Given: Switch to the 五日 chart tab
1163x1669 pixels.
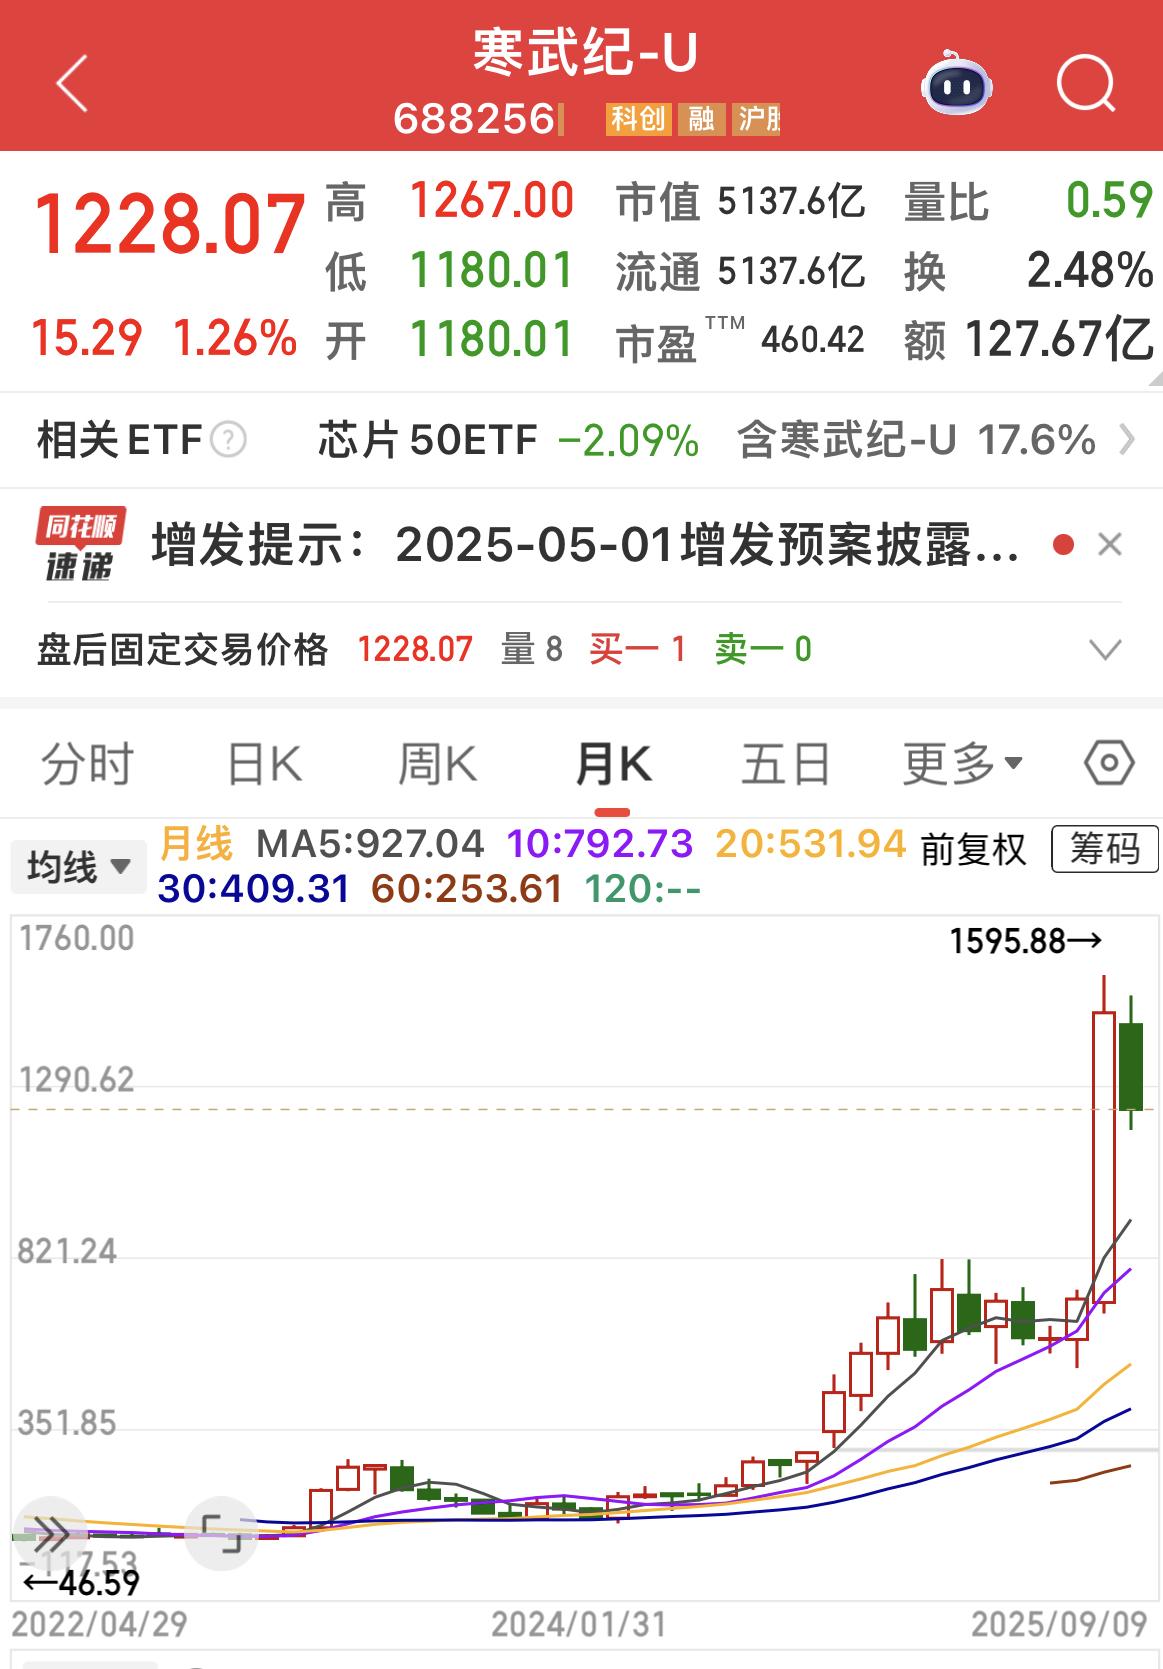Looking at the screenshot, I should point(786,765).
